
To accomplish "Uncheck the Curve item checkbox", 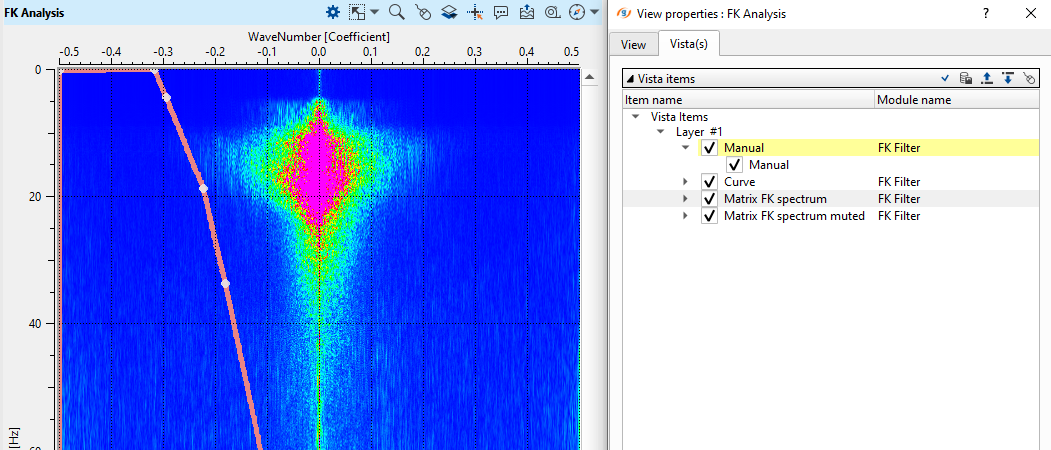I will (x=710, y=182).
